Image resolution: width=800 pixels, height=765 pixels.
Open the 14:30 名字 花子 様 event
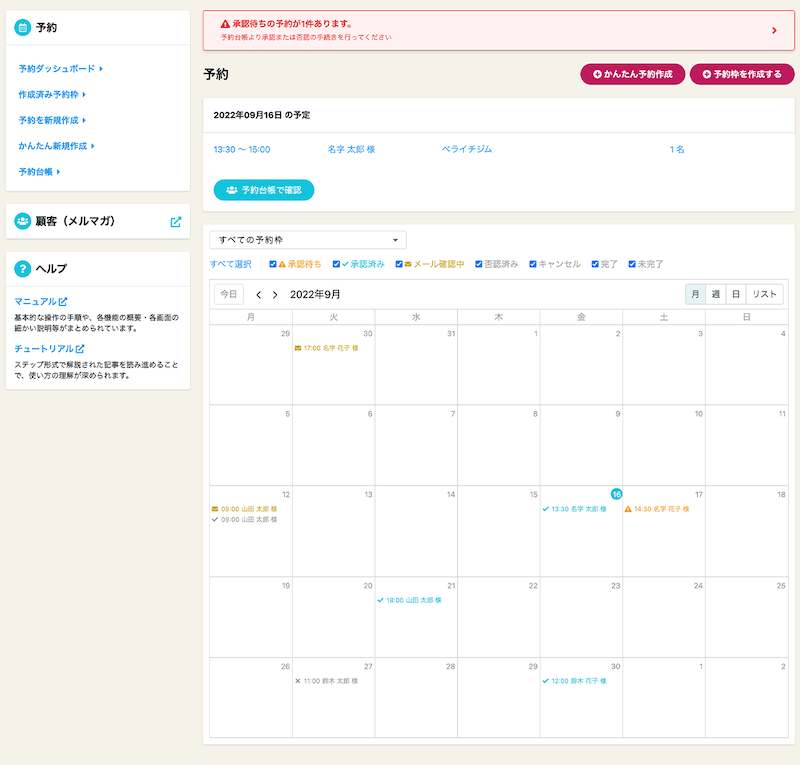pos(662,509)
